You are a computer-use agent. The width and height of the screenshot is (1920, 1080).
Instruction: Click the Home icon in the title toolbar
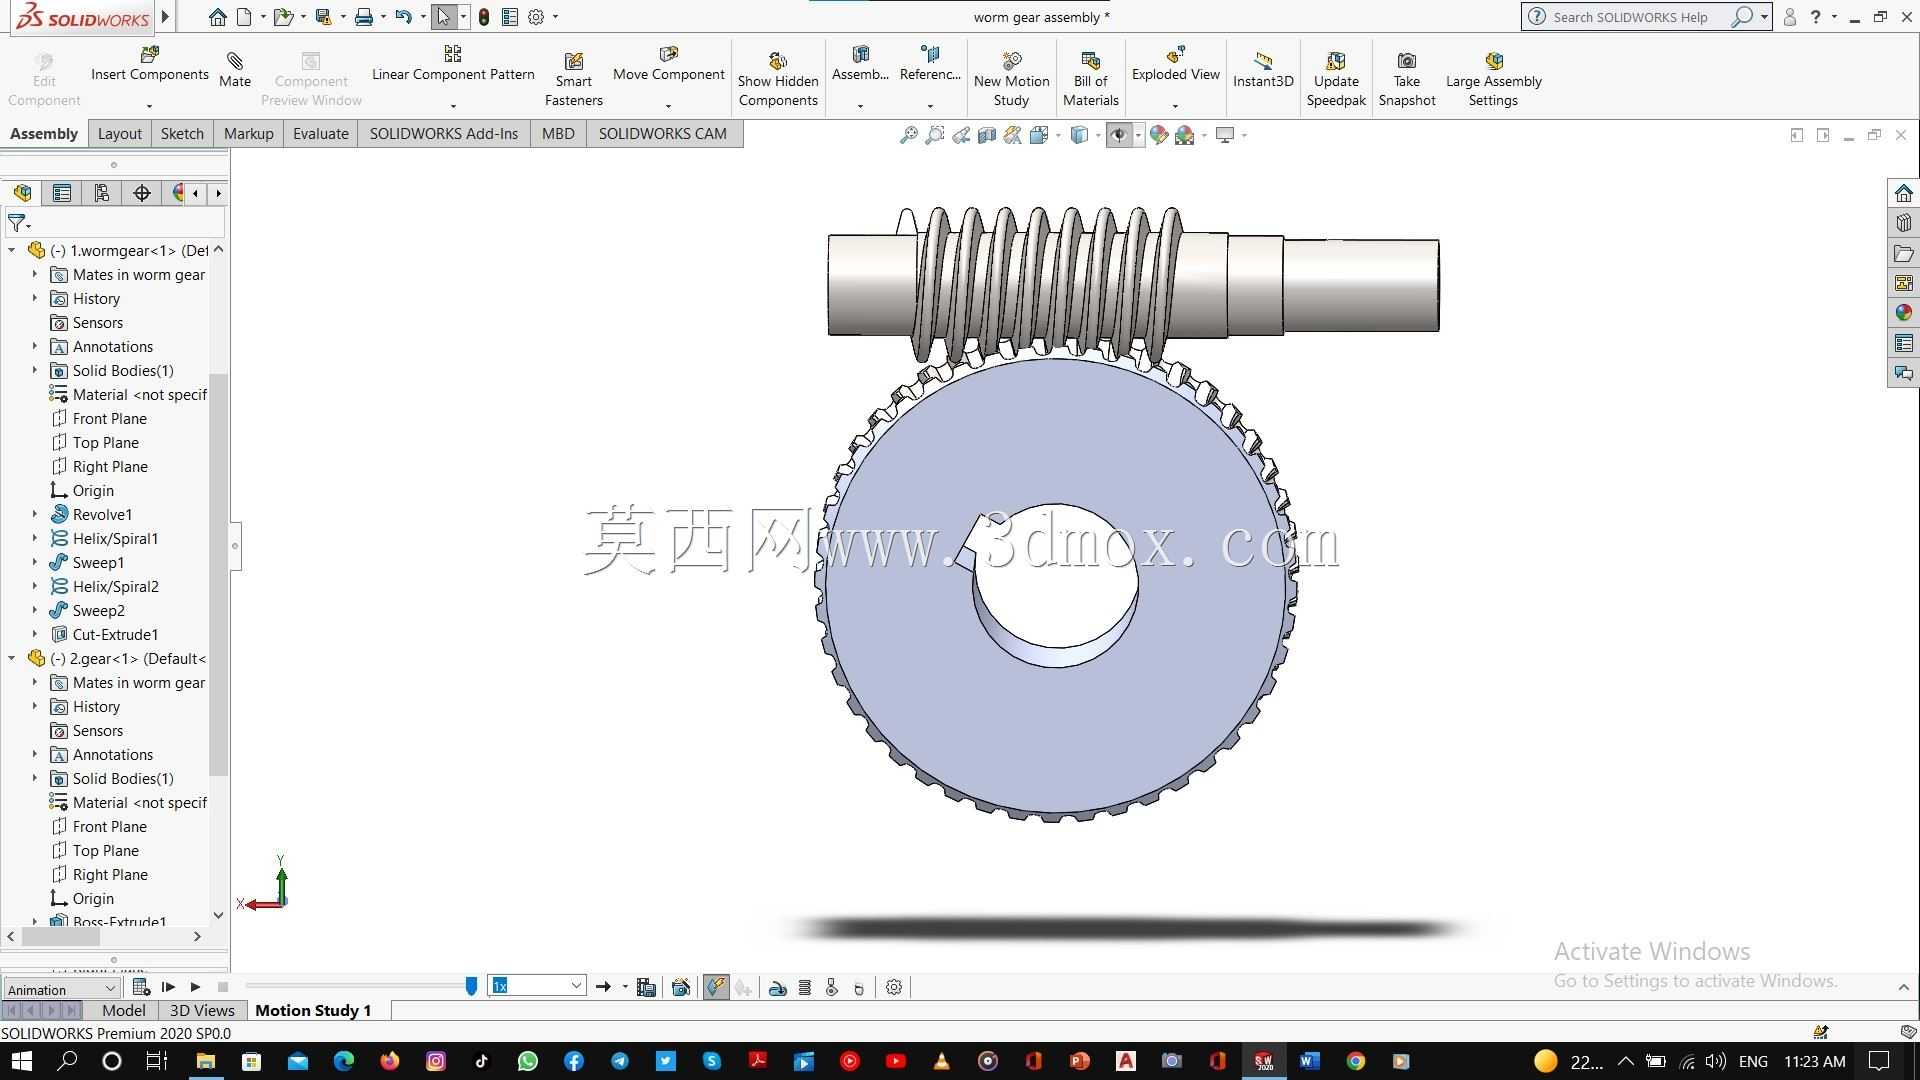pos(217,17)
